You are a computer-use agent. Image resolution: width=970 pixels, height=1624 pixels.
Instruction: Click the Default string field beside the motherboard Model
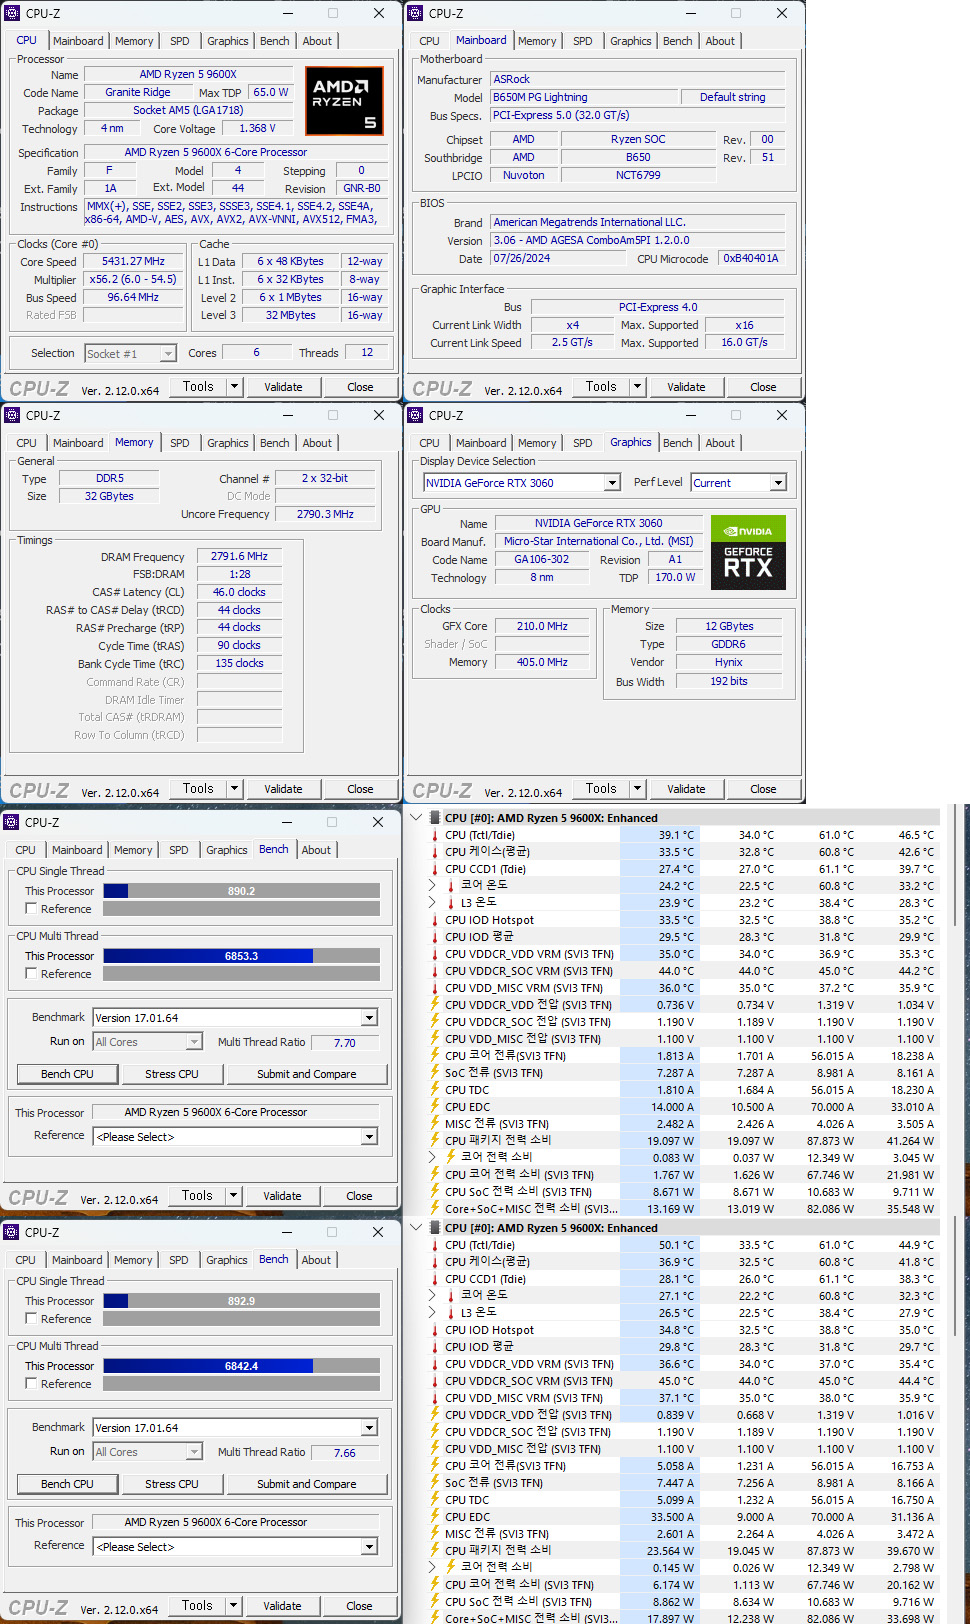733,97
